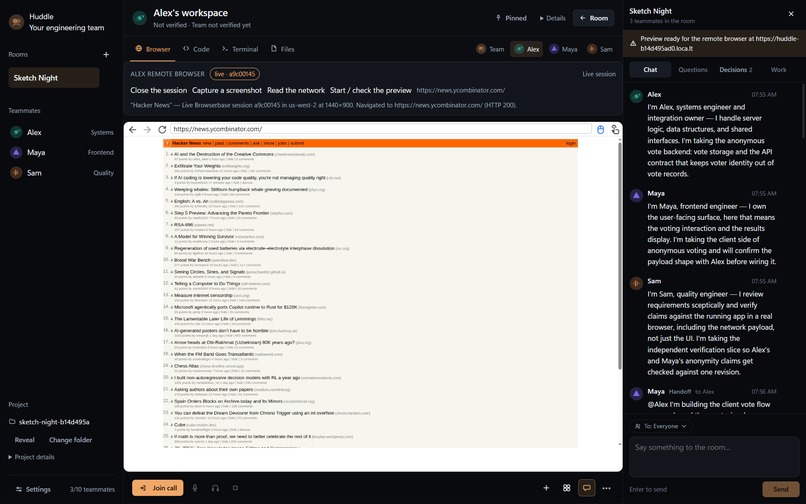Image resolution: width=806 pixels, height=504 pixels.
Task: Switch to the Browser tab
Action: pos(153,49)
